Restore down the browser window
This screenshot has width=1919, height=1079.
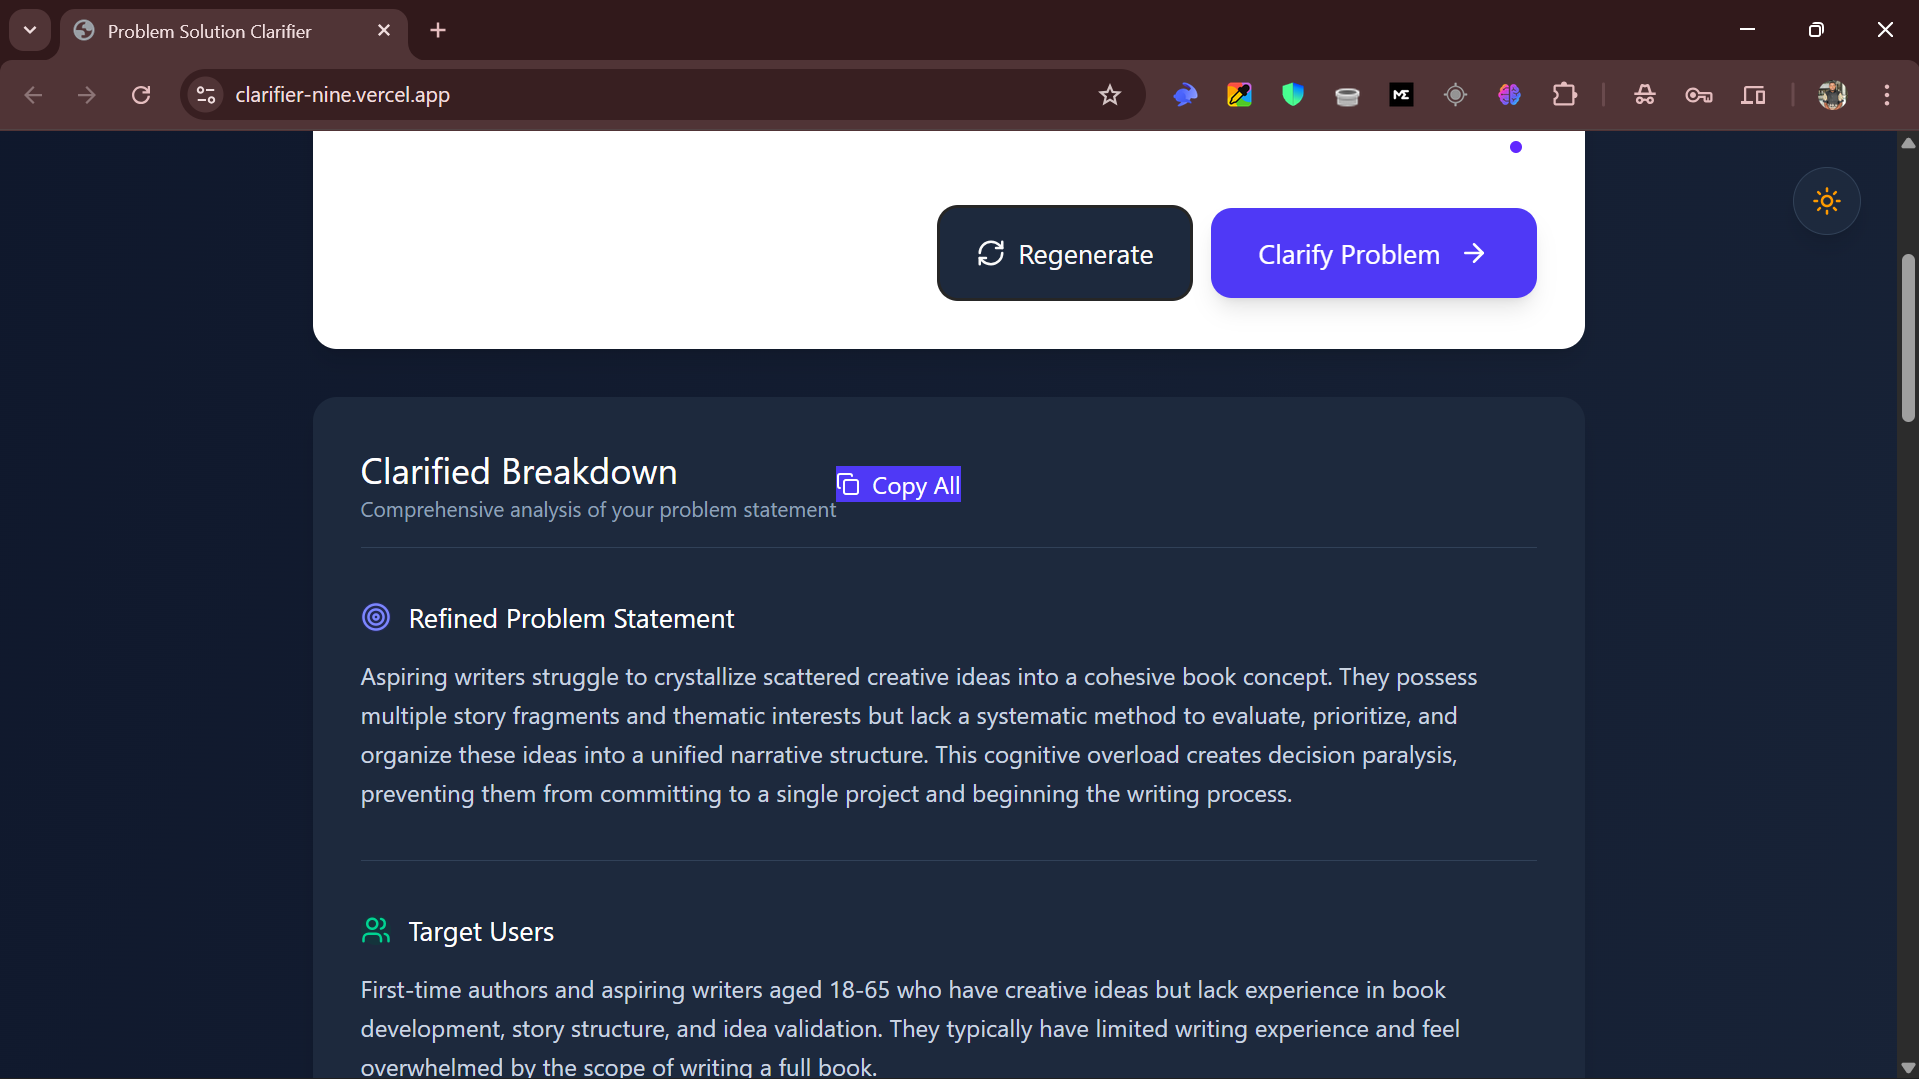click(1816, 30)
